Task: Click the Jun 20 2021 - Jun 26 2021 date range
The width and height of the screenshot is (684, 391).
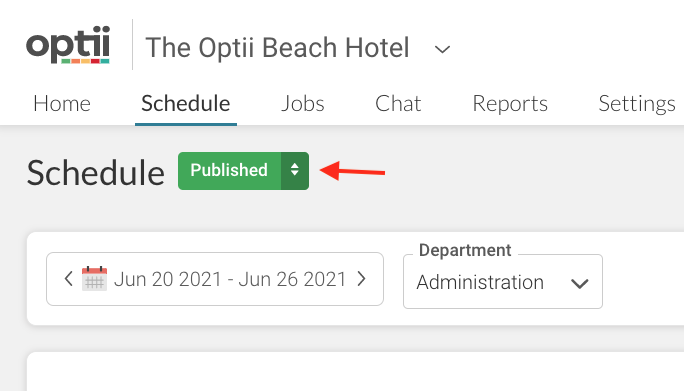Action: tap(230, 279)
